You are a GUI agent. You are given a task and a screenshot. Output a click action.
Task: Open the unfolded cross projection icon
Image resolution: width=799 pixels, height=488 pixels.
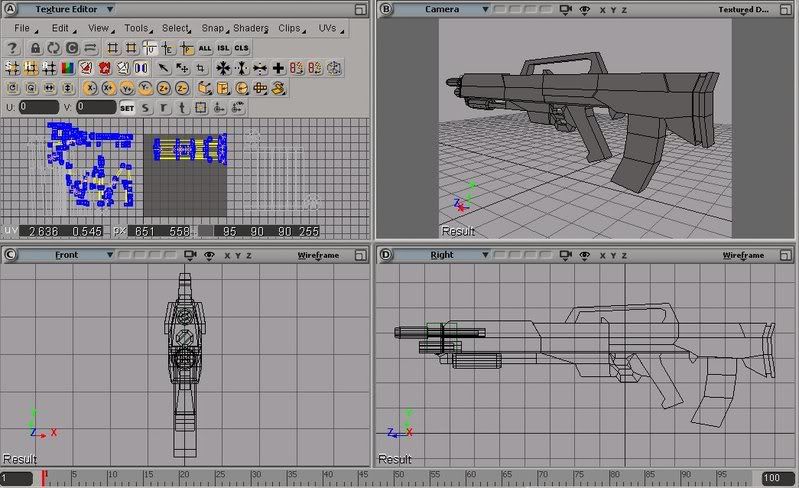[x=260, y=88]
